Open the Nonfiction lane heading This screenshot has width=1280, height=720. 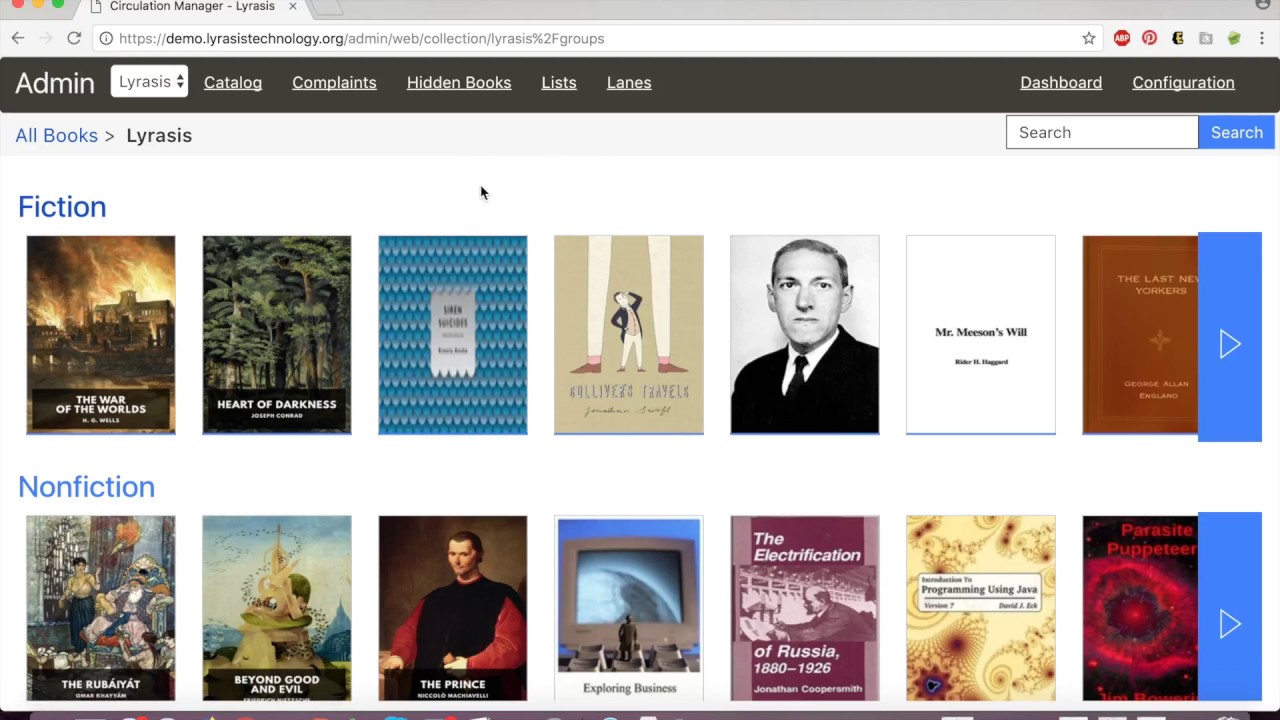point(86,486)
